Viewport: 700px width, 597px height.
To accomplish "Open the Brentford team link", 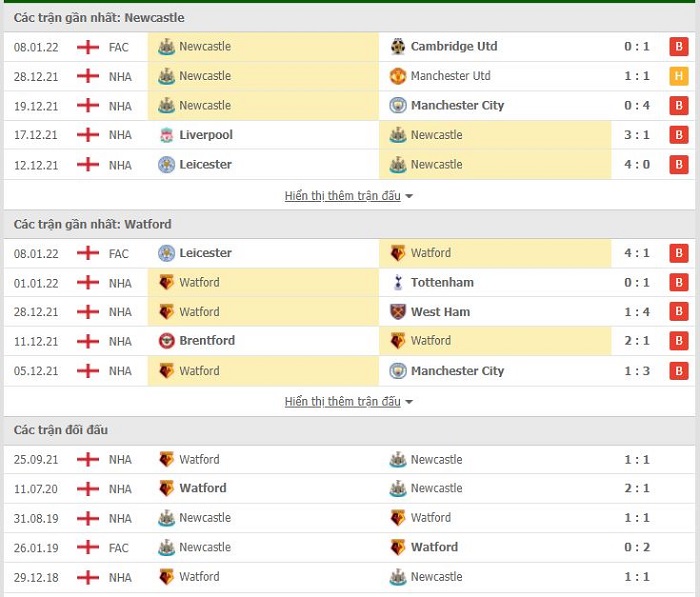I will pyautogui.click(x=207, y=341).
